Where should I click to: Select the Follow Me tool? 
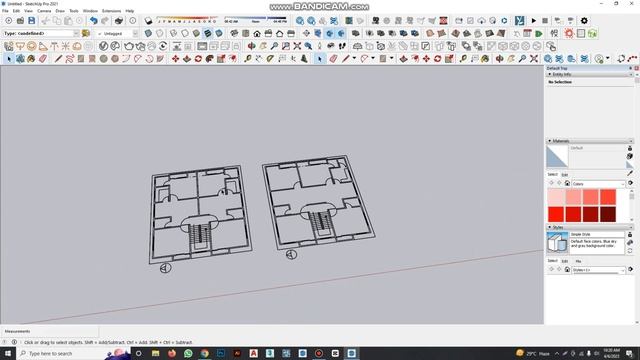coord(209,59)
